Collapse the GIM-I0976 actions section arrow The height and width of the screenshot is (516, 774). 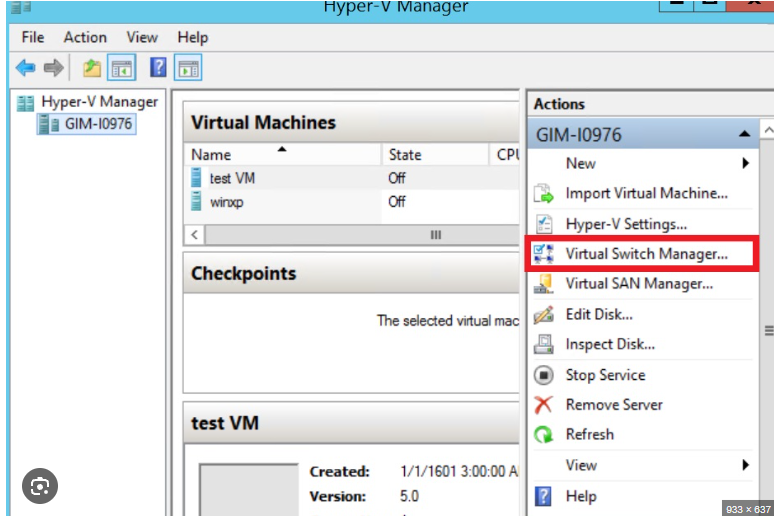[744, 134]
